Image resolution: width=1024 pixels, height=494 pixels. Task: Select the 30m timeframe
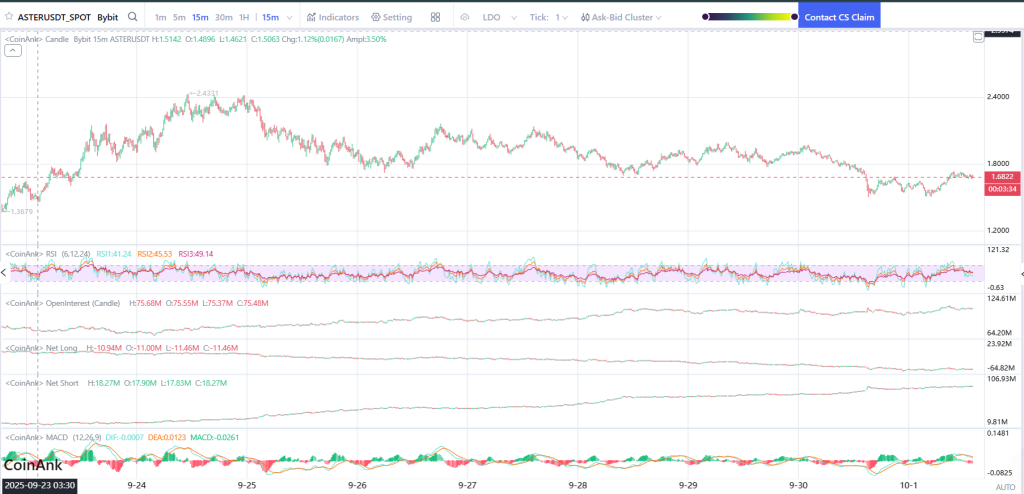[x=223, y=17]
